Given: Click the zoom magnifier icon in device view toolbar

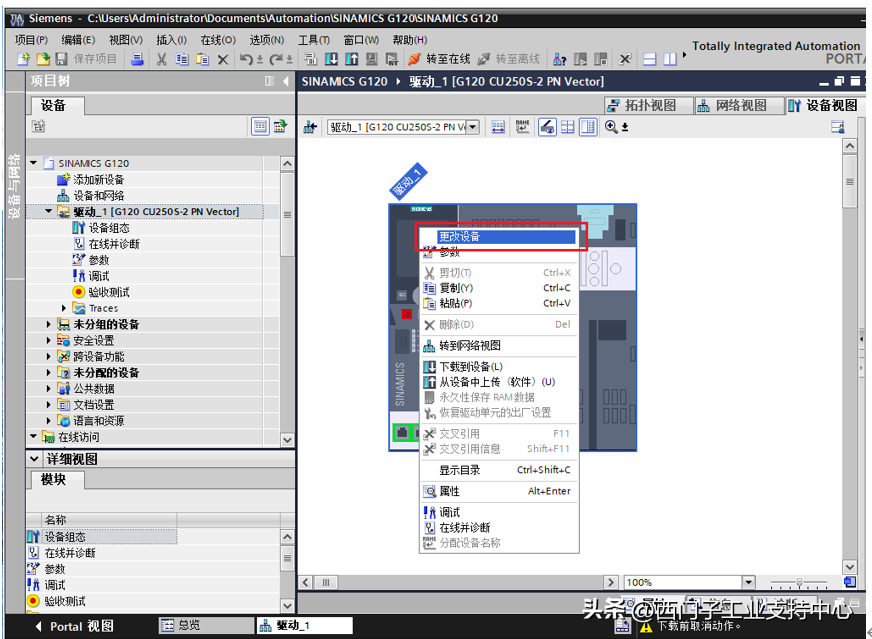Looking at the screenshot, I should [x=611, y=127].
